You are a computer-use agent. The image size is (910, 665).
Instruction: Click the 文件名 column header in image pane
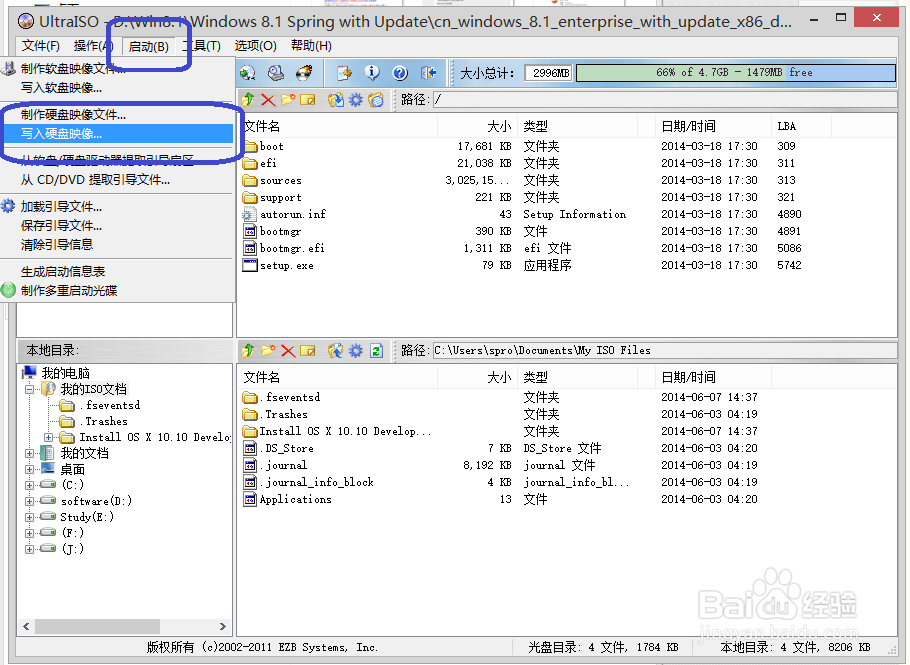click(337, 127)
